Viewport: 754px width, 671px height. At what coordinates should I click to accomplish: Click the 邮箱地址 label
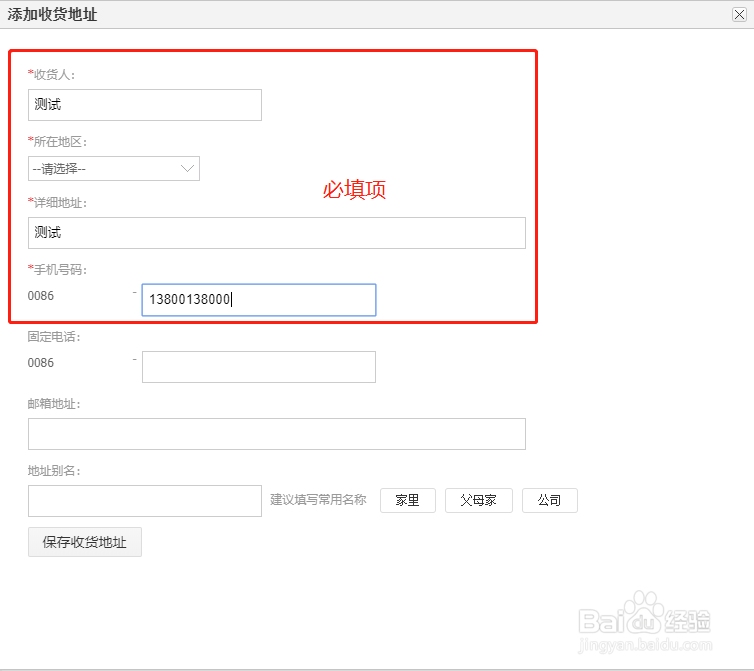click(x=54, y=404)
